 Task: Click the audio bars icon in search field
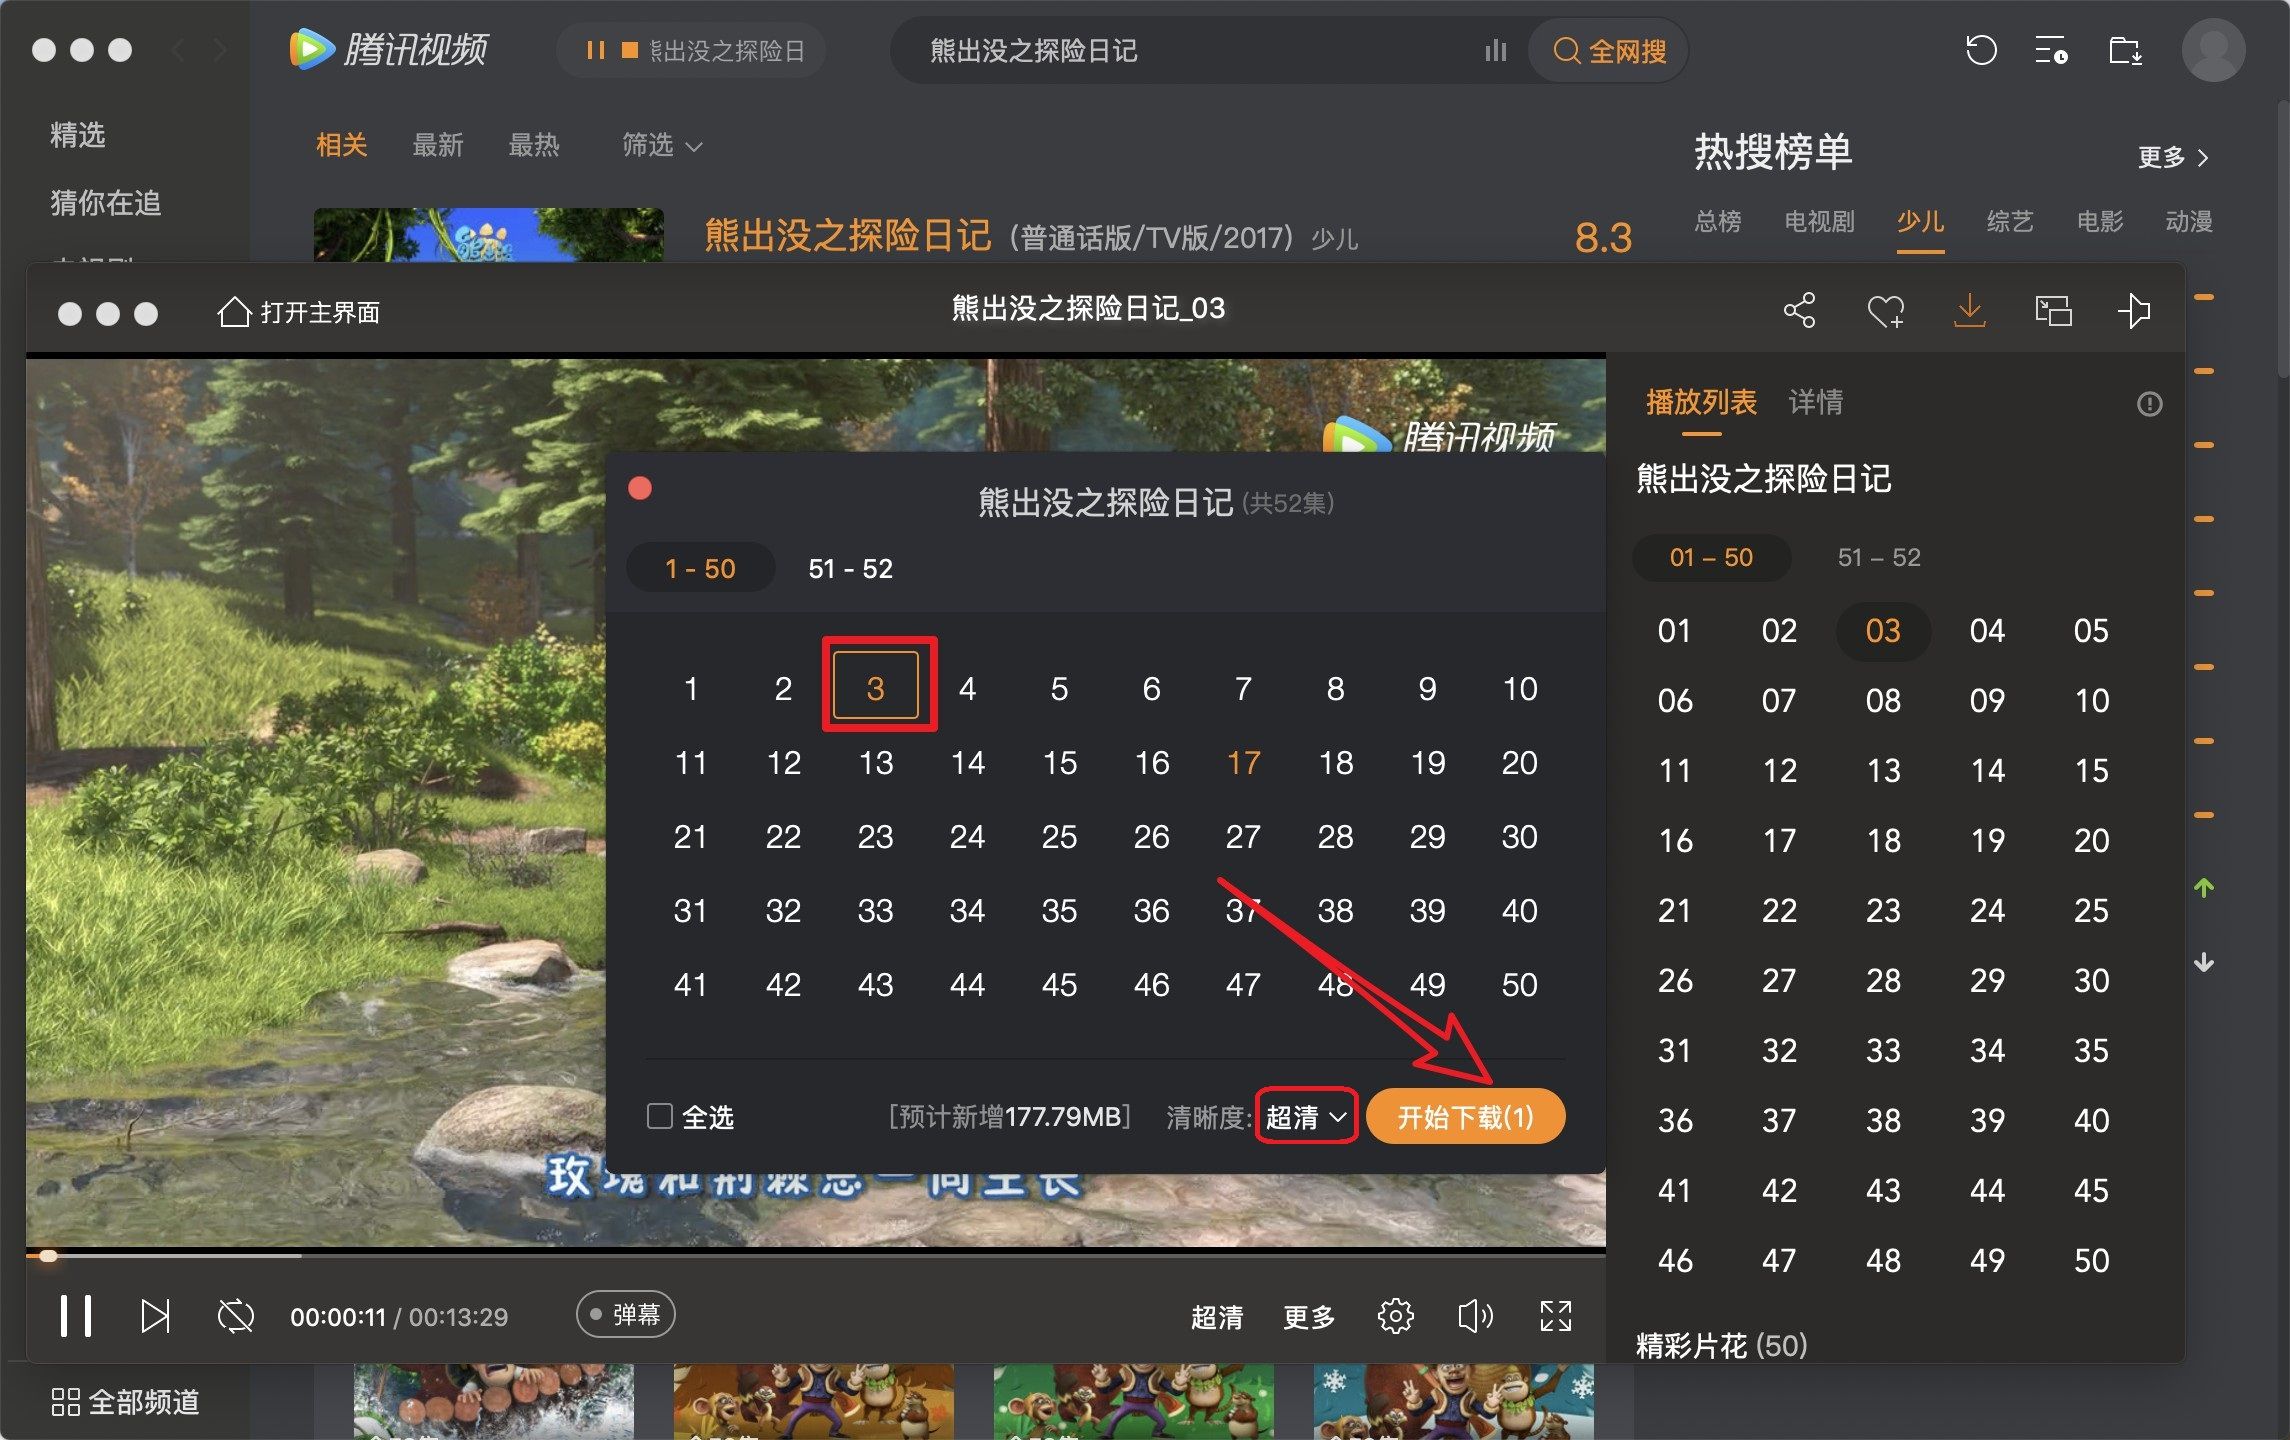pos(1495,51)
